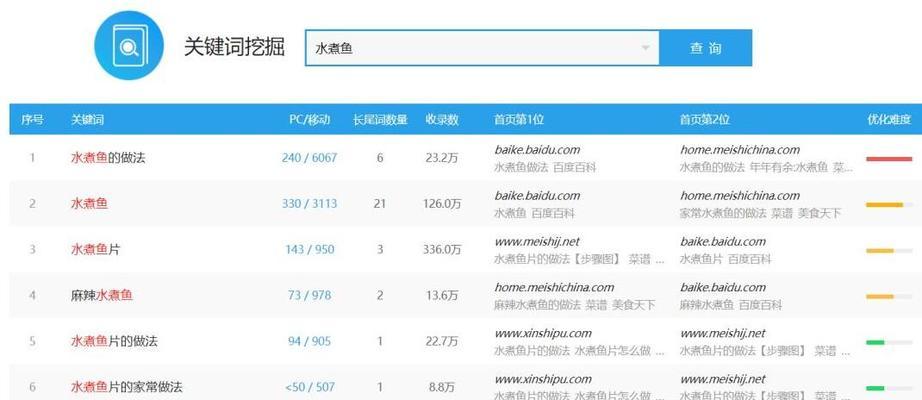Open the keyword 水煮鱼片 in row 3
This screenshot has width=922, height=400.
tap(95, 249)
